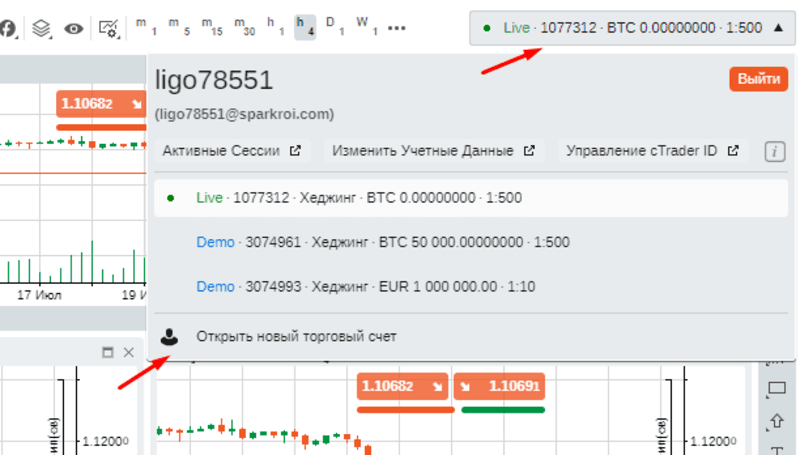Image resolution: width=800 pixels, height=455 pixels.
Task: Click the user icon for new trading account
Action: (169, 337)
